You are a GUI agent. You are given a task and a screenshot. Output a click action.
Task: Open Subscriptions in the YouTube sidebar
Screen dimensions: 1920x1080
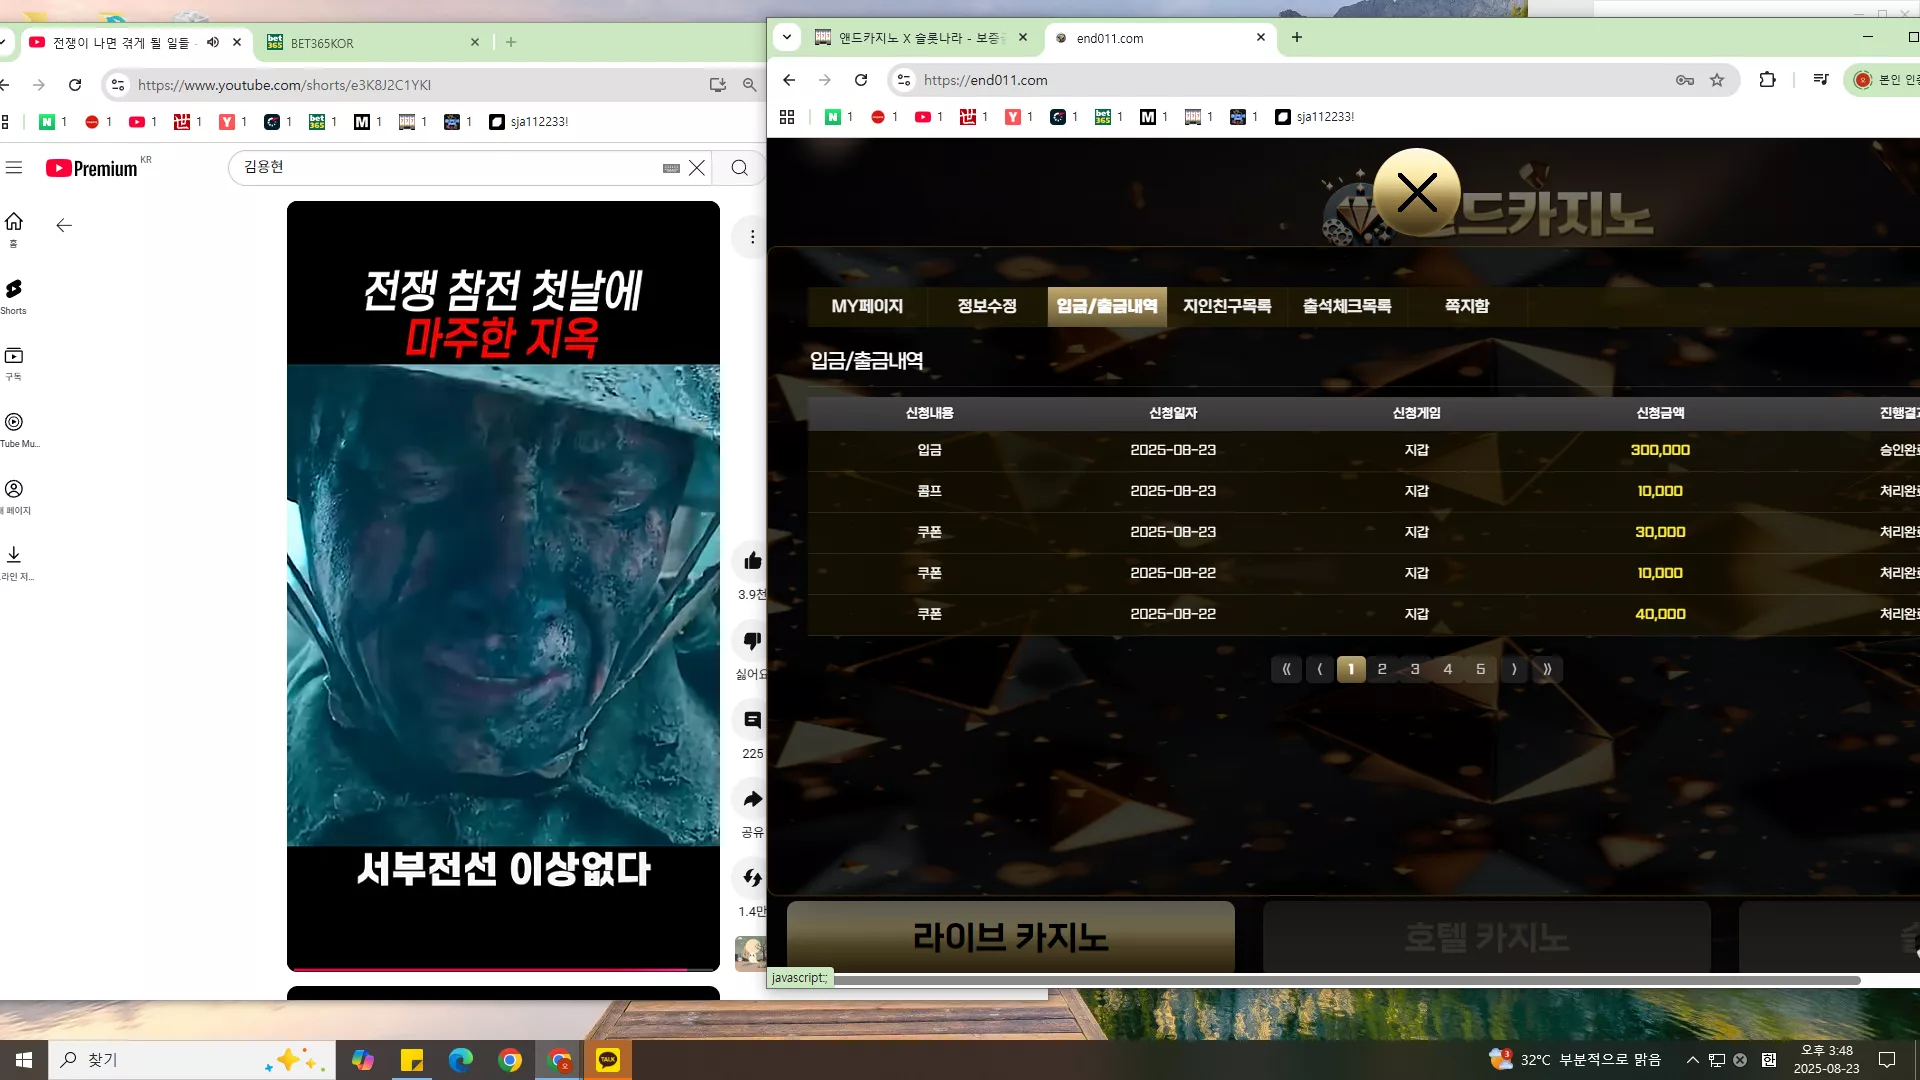pos(14,363)
